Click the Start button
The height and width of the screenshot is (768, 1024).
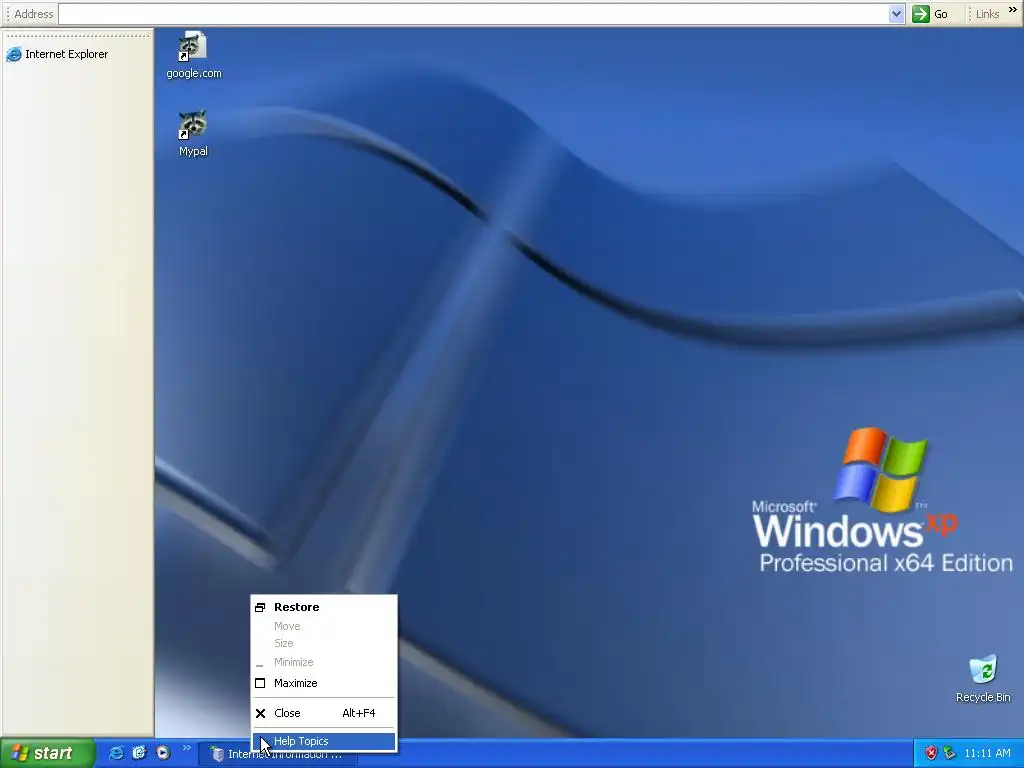(x=47, y=753)
